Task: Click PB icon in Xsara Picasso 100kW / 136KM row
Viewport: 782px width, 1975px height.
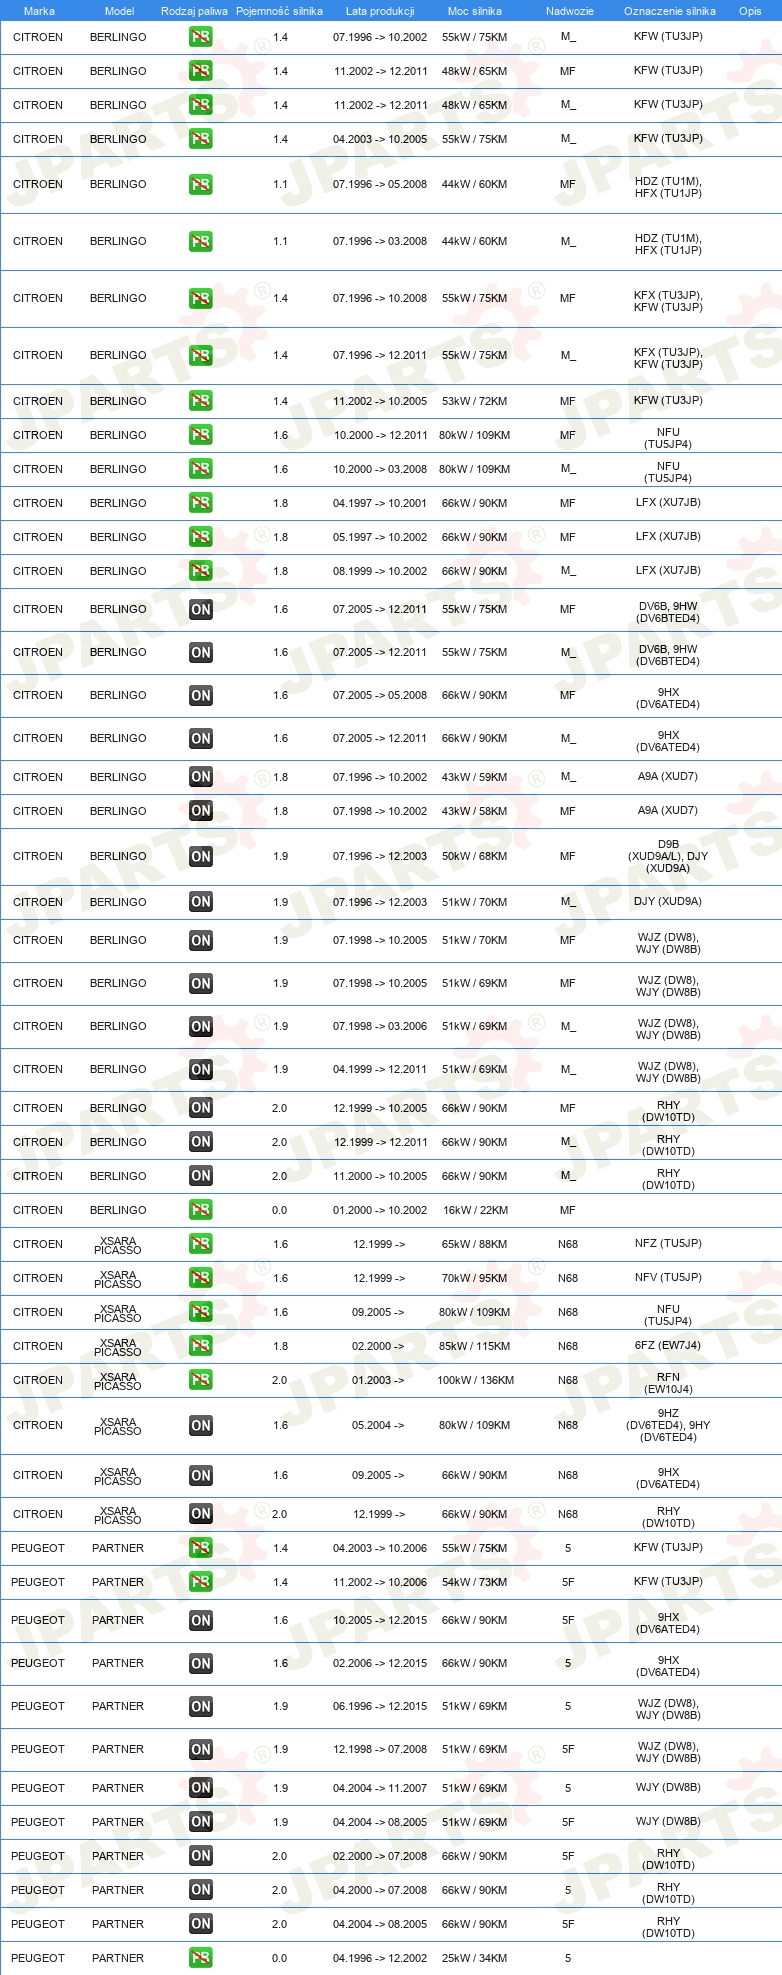Action: (201, 1380)
